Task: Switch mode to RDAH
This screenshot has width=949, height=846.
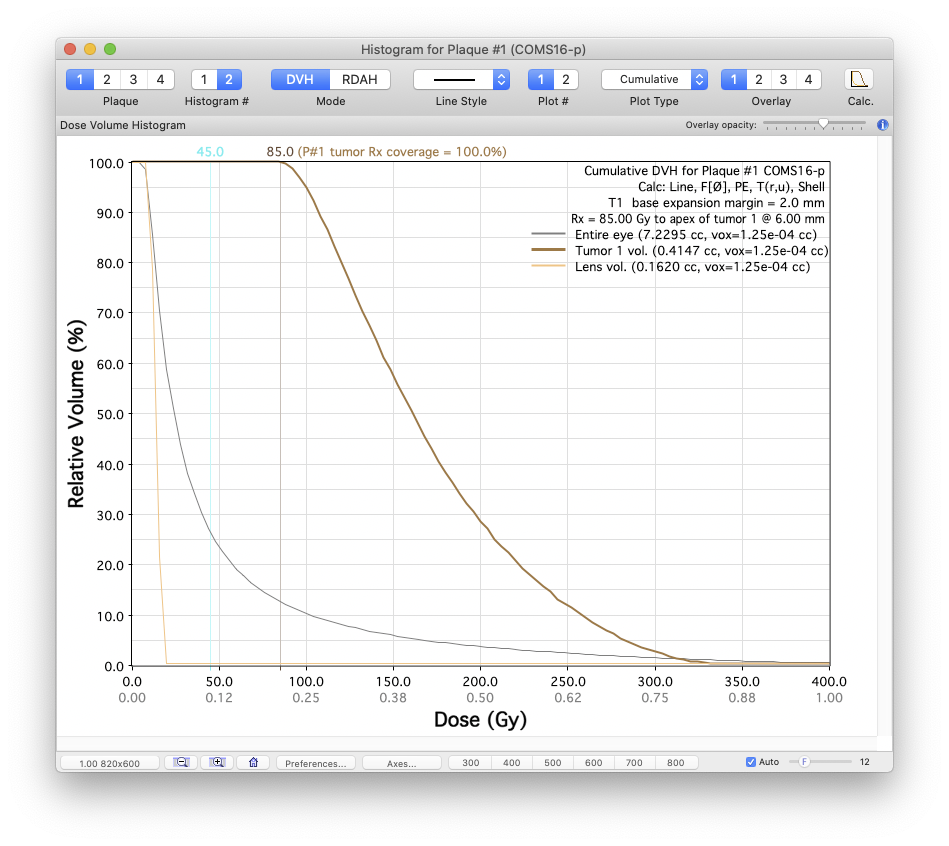Action: click(x=359, y=80)
